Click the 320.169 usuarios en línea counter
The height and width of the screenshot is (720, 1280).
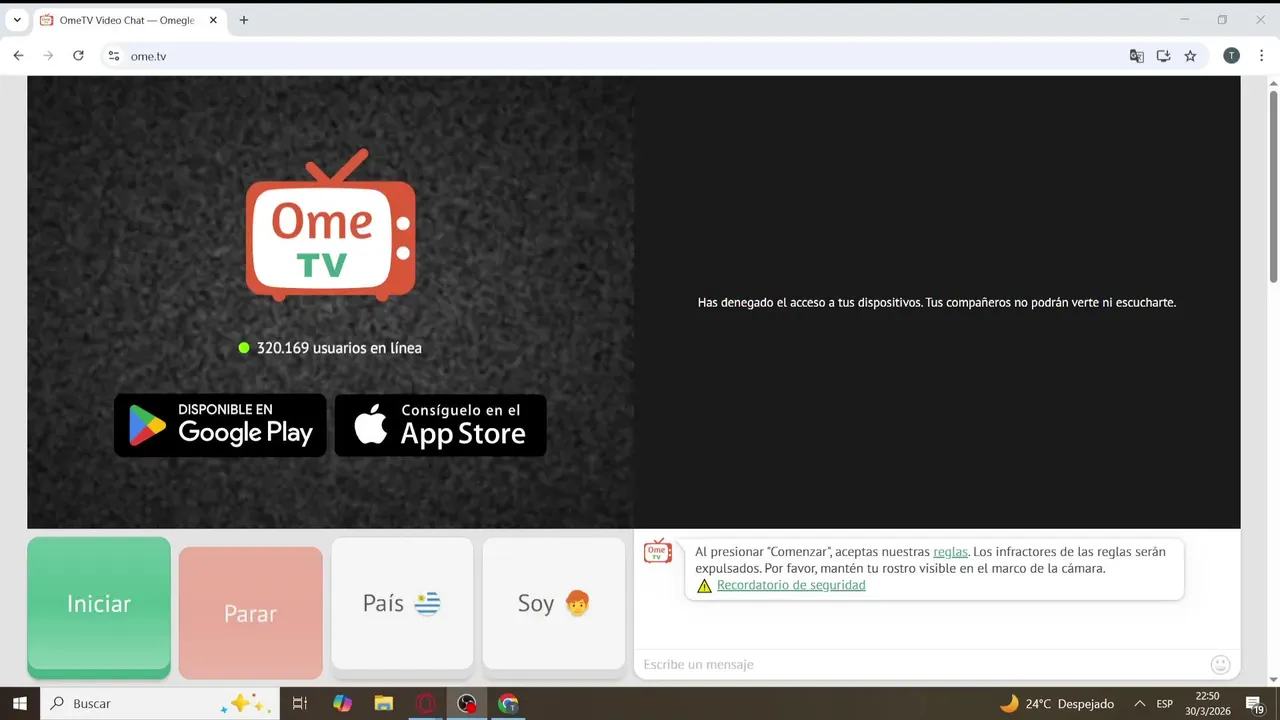click(330, 348)
